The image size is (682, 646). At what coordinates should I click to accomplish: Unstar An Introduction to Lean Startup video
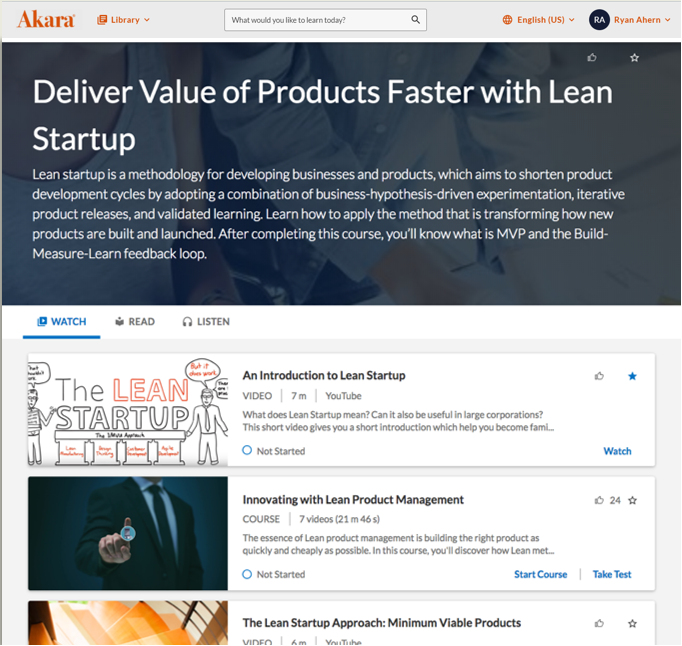pos(632,376)
